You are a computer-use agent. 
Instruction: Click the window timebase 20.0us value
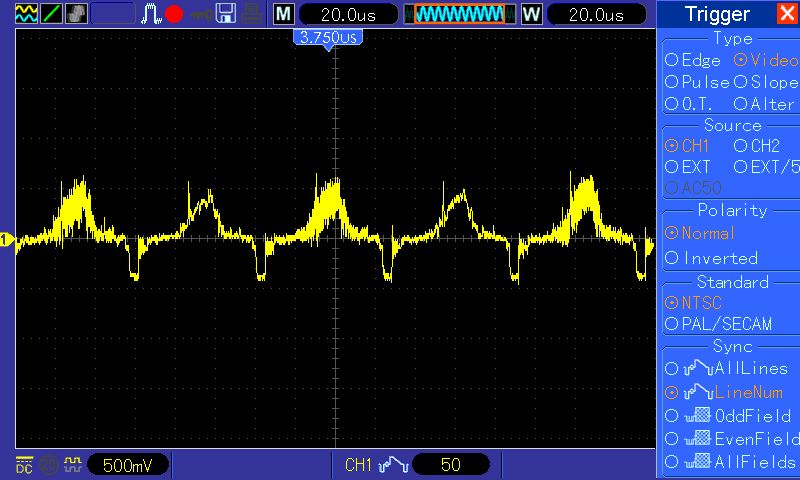[596, 14]
